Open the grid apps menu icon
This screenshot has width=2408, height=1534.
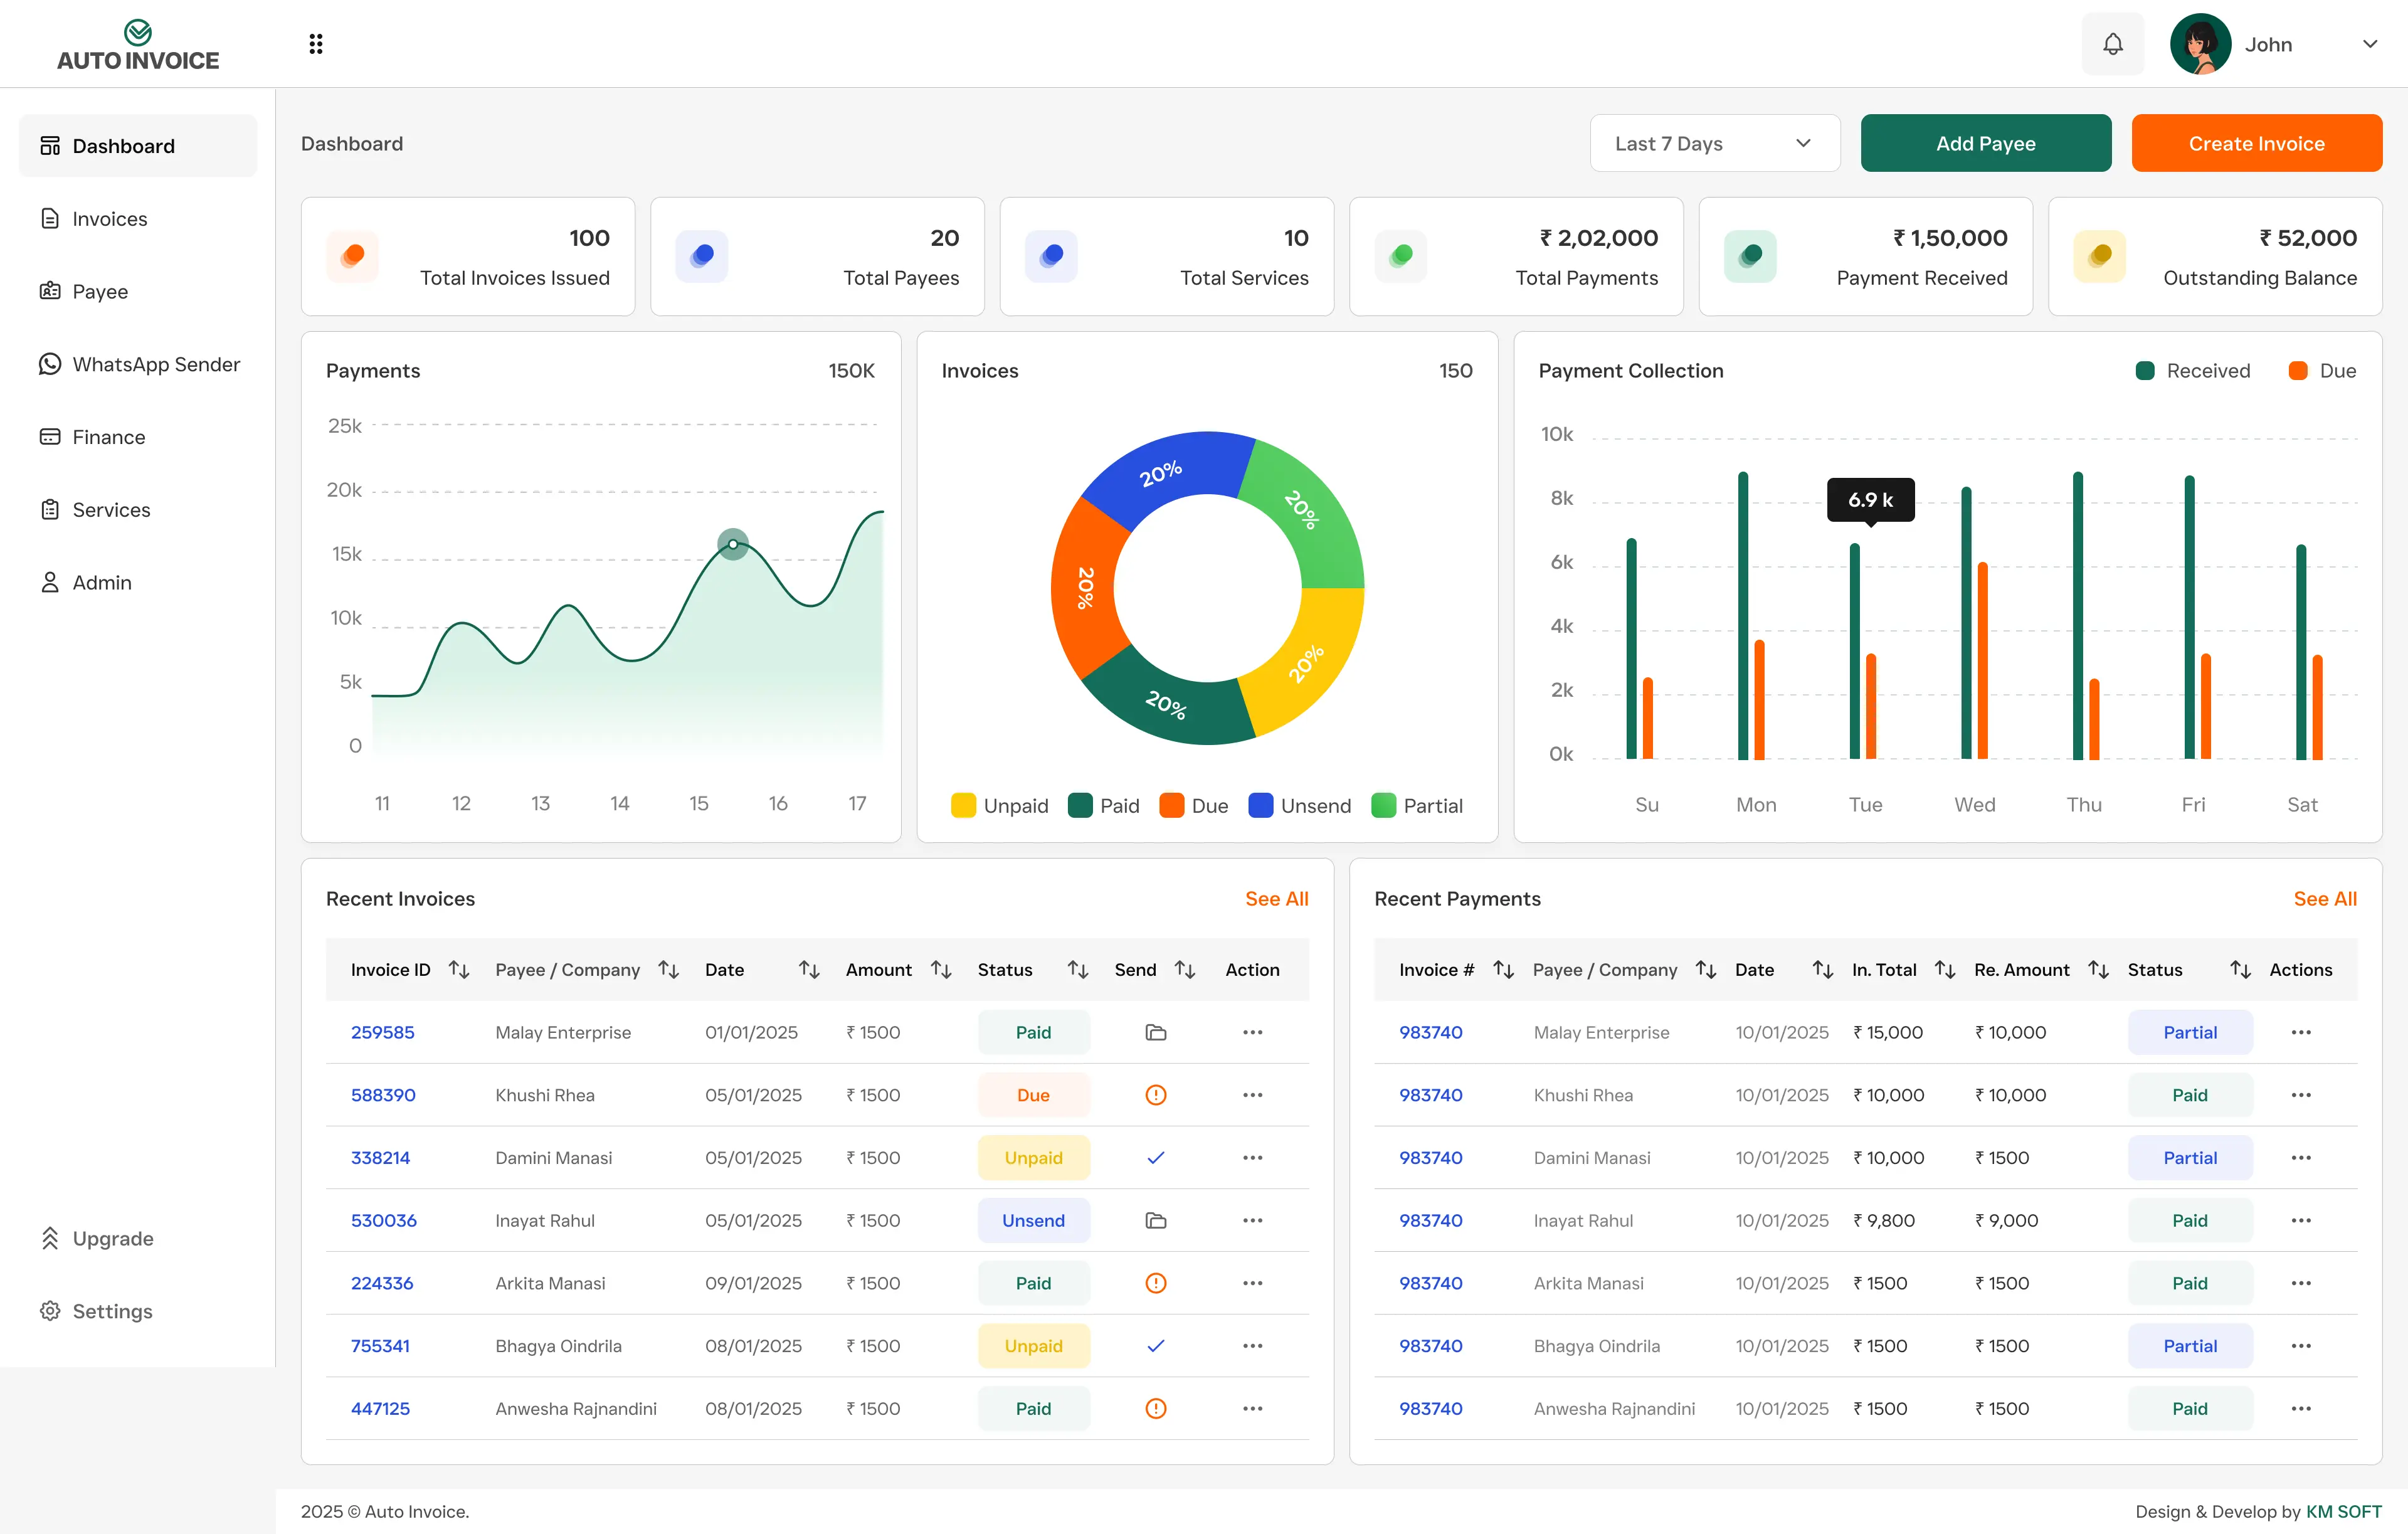[316, 44]
